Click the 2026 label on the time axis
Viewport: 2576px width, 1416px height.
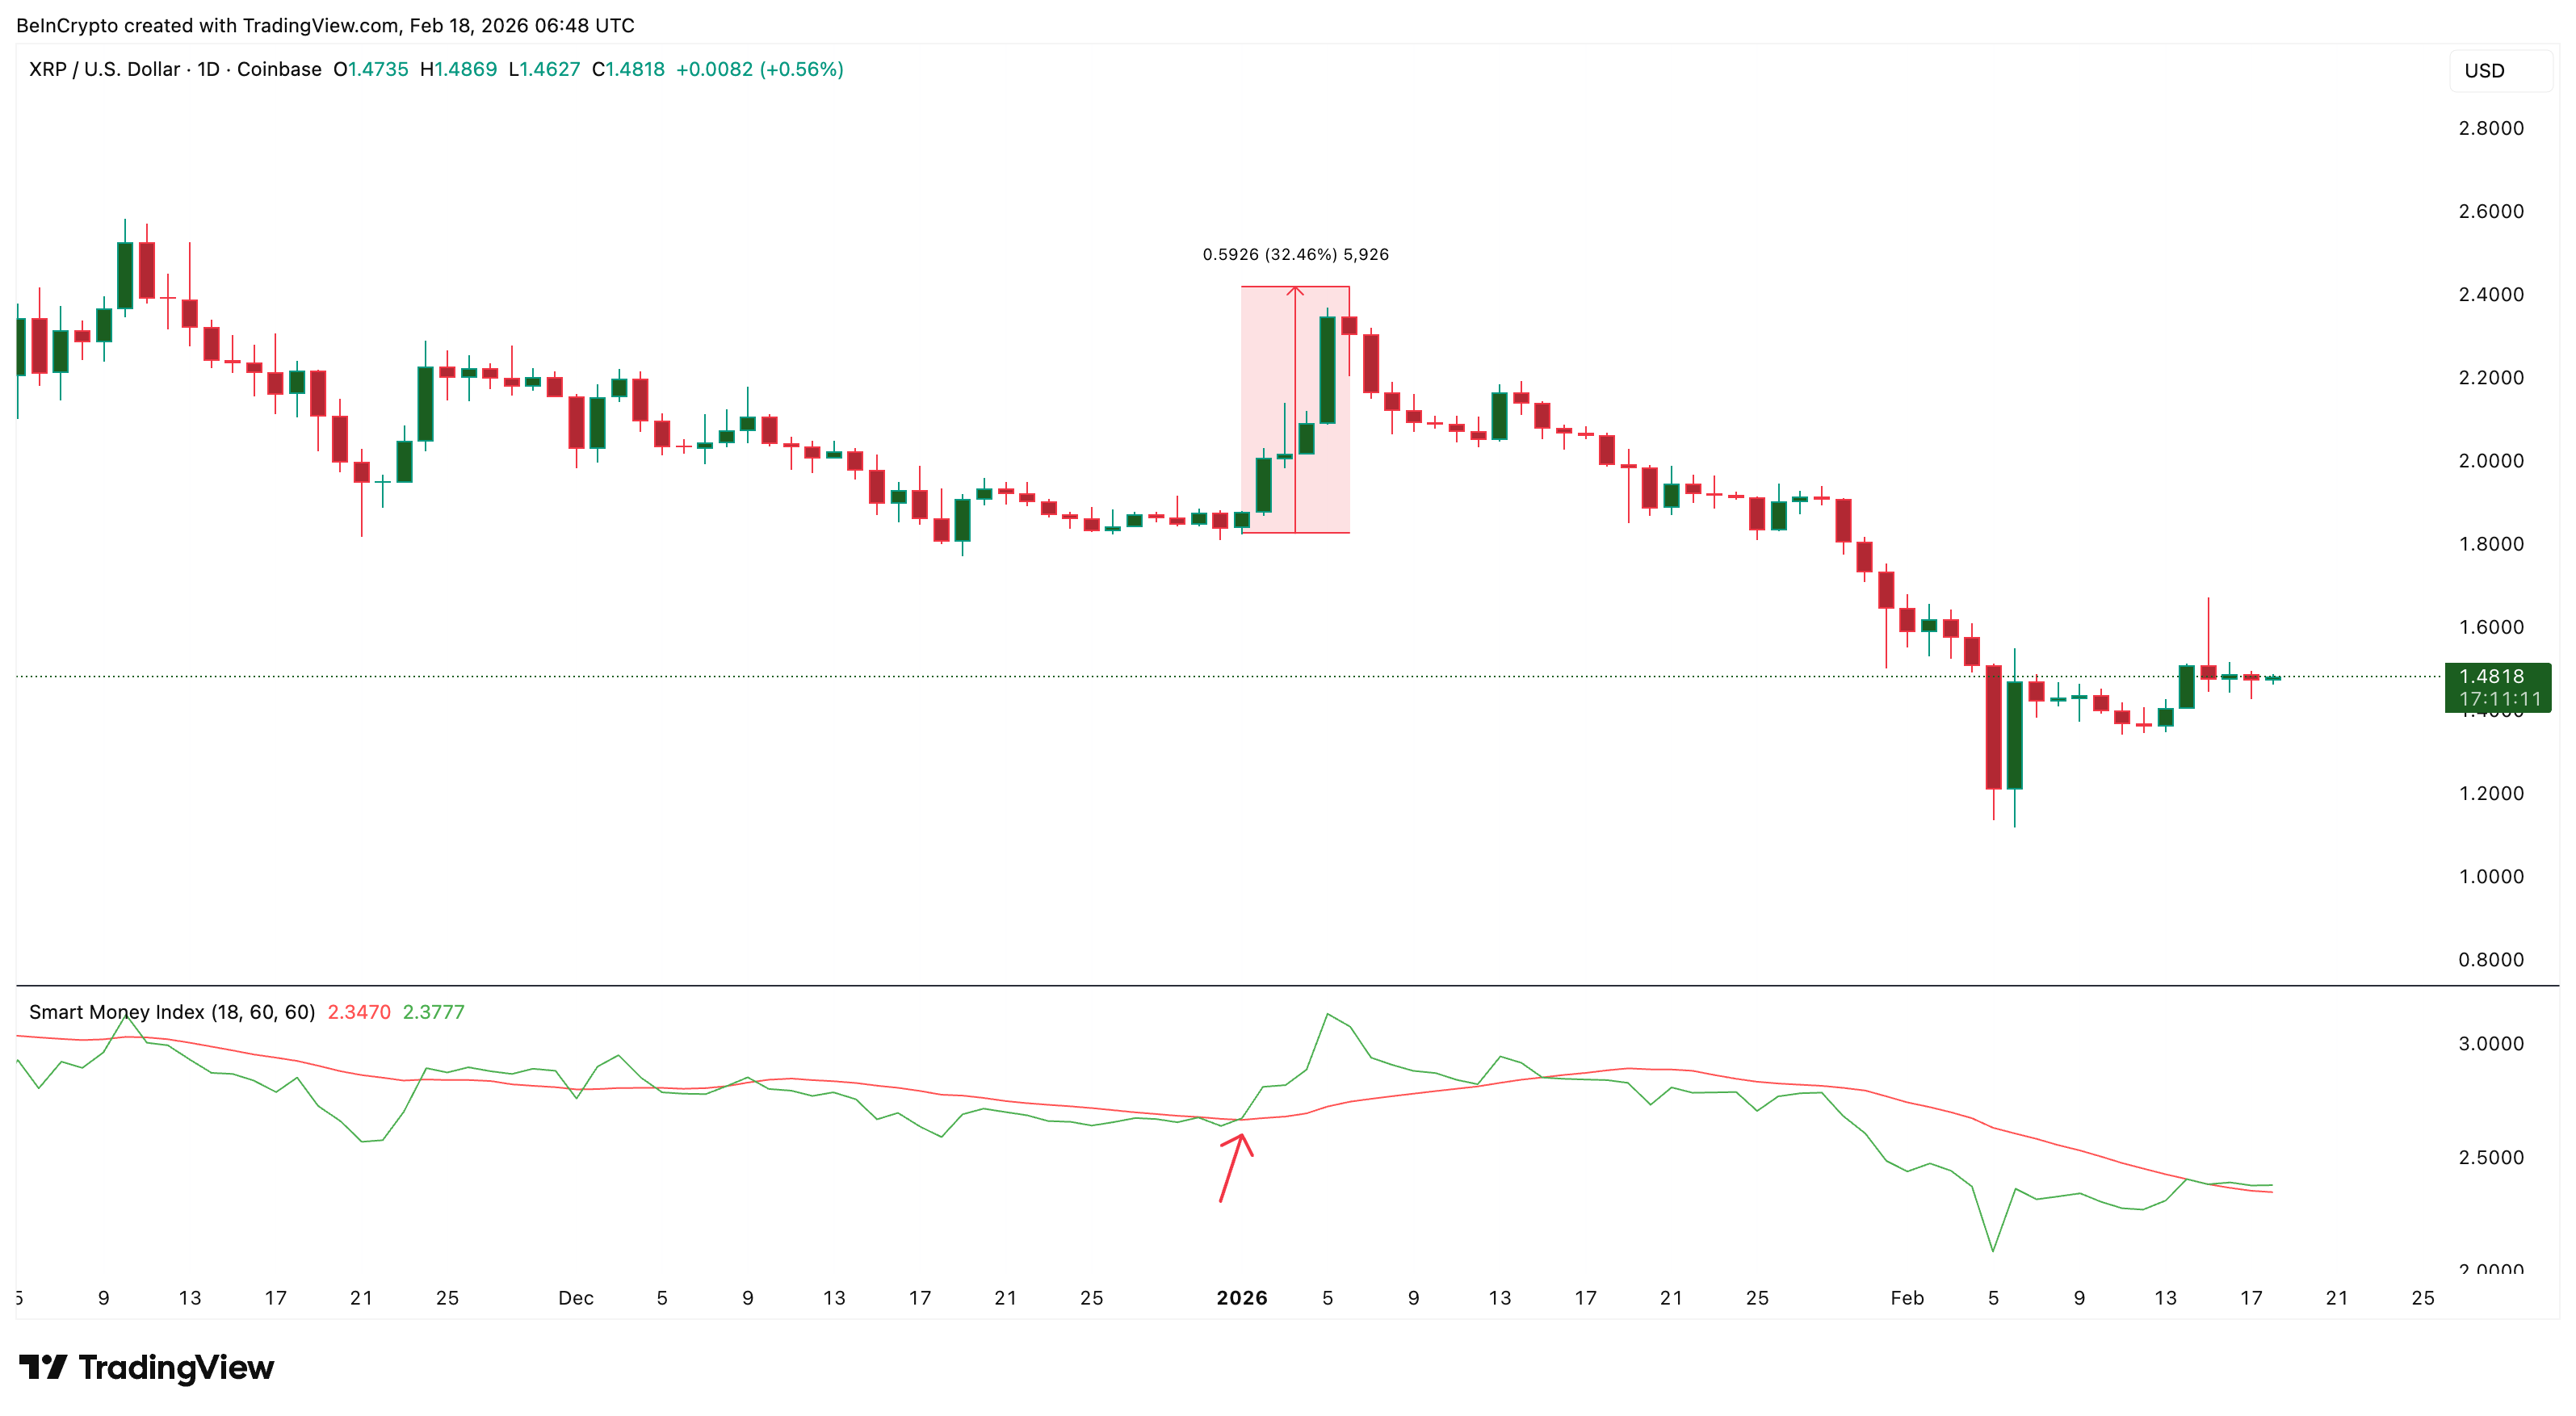pyautogui.click(x=1243, y=1297)
